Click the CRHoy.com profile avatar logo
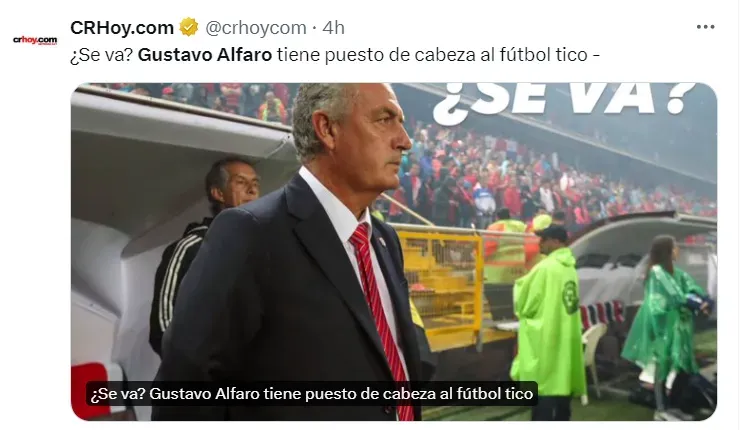 (34, 40)
